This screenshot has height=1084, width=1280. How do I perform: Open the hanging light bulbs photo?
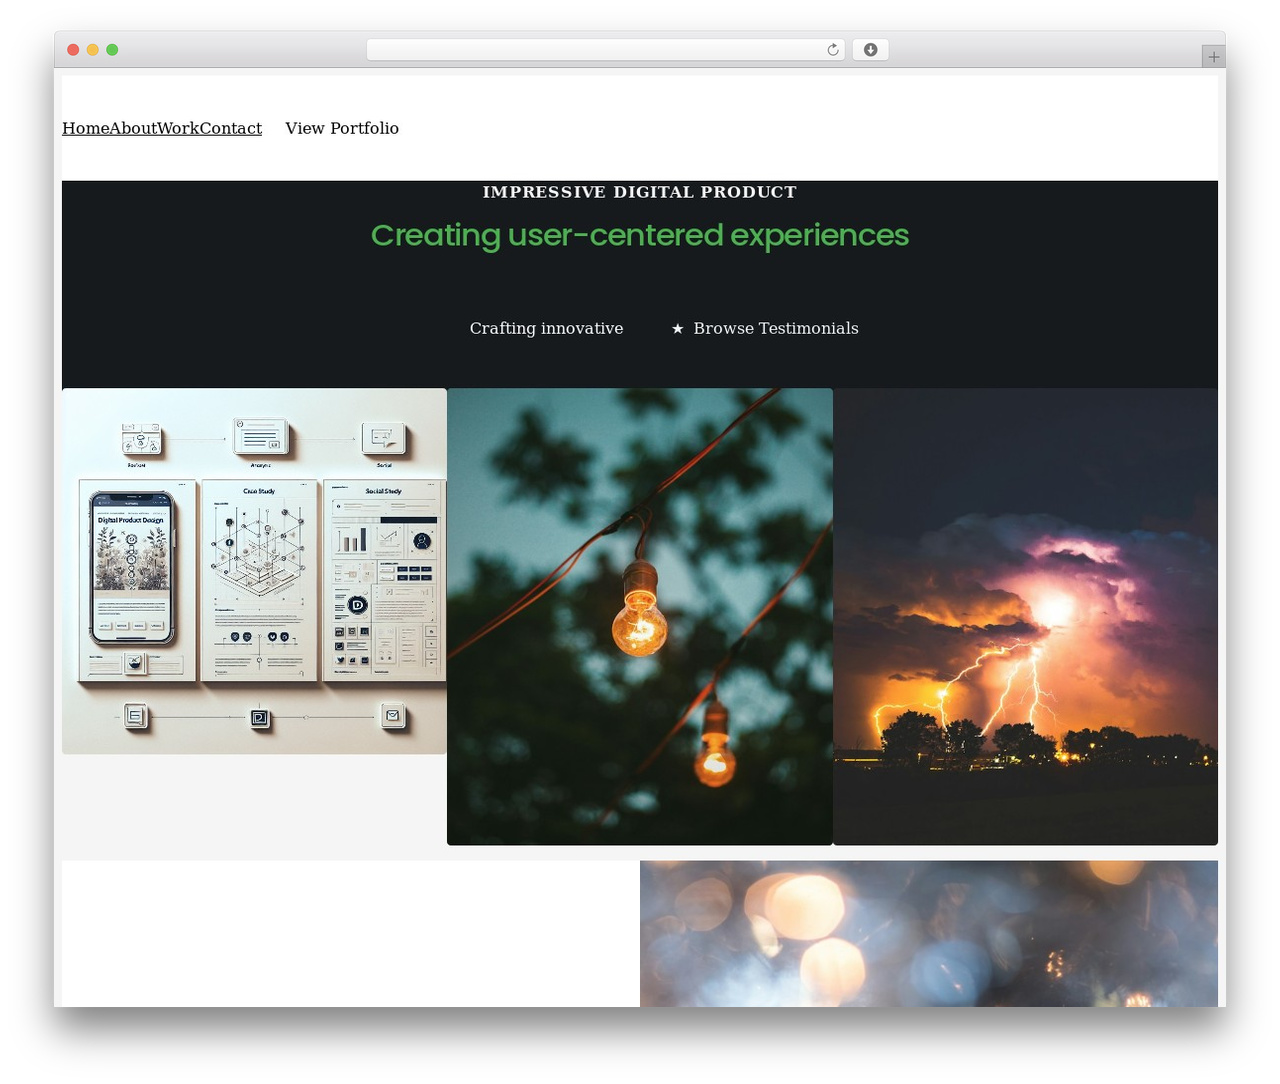(640, 616)
